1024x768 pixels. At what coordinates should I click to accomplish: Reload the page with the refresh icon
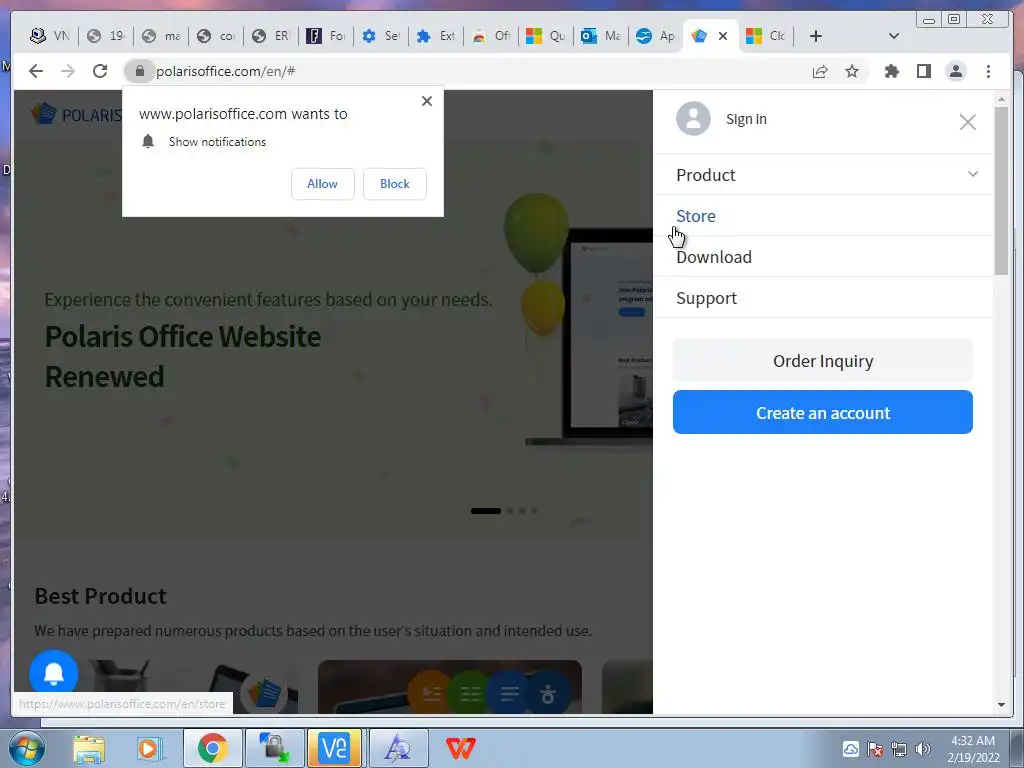(100, 71)
